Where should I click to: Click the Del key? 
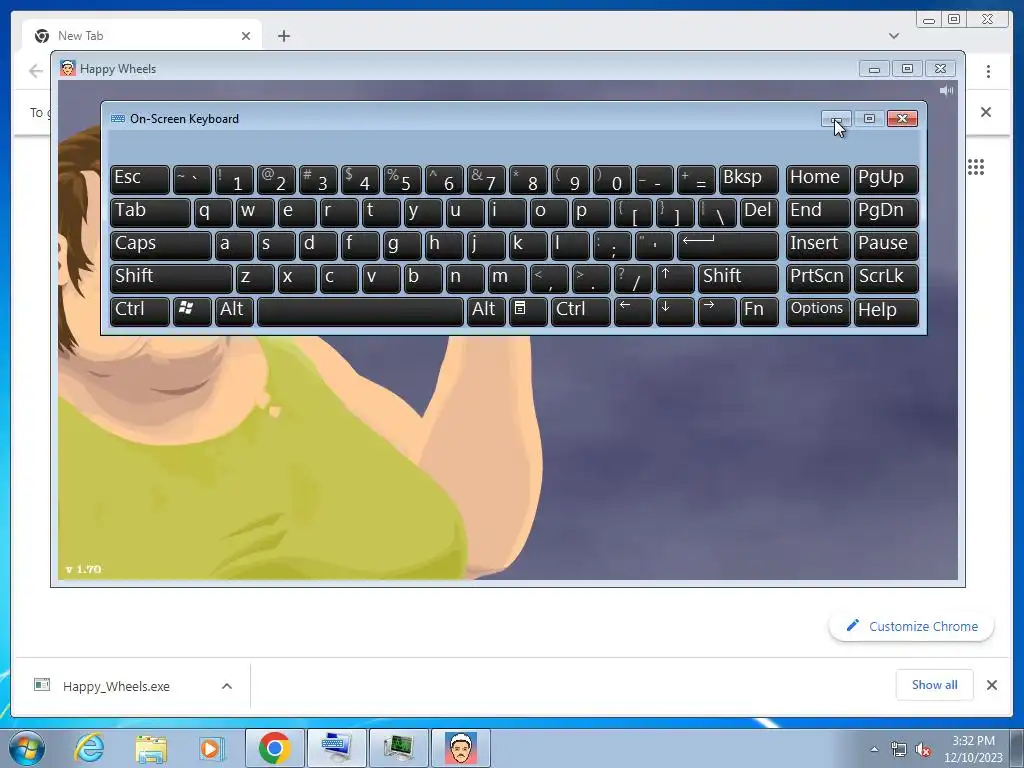[x=759, y=213]
